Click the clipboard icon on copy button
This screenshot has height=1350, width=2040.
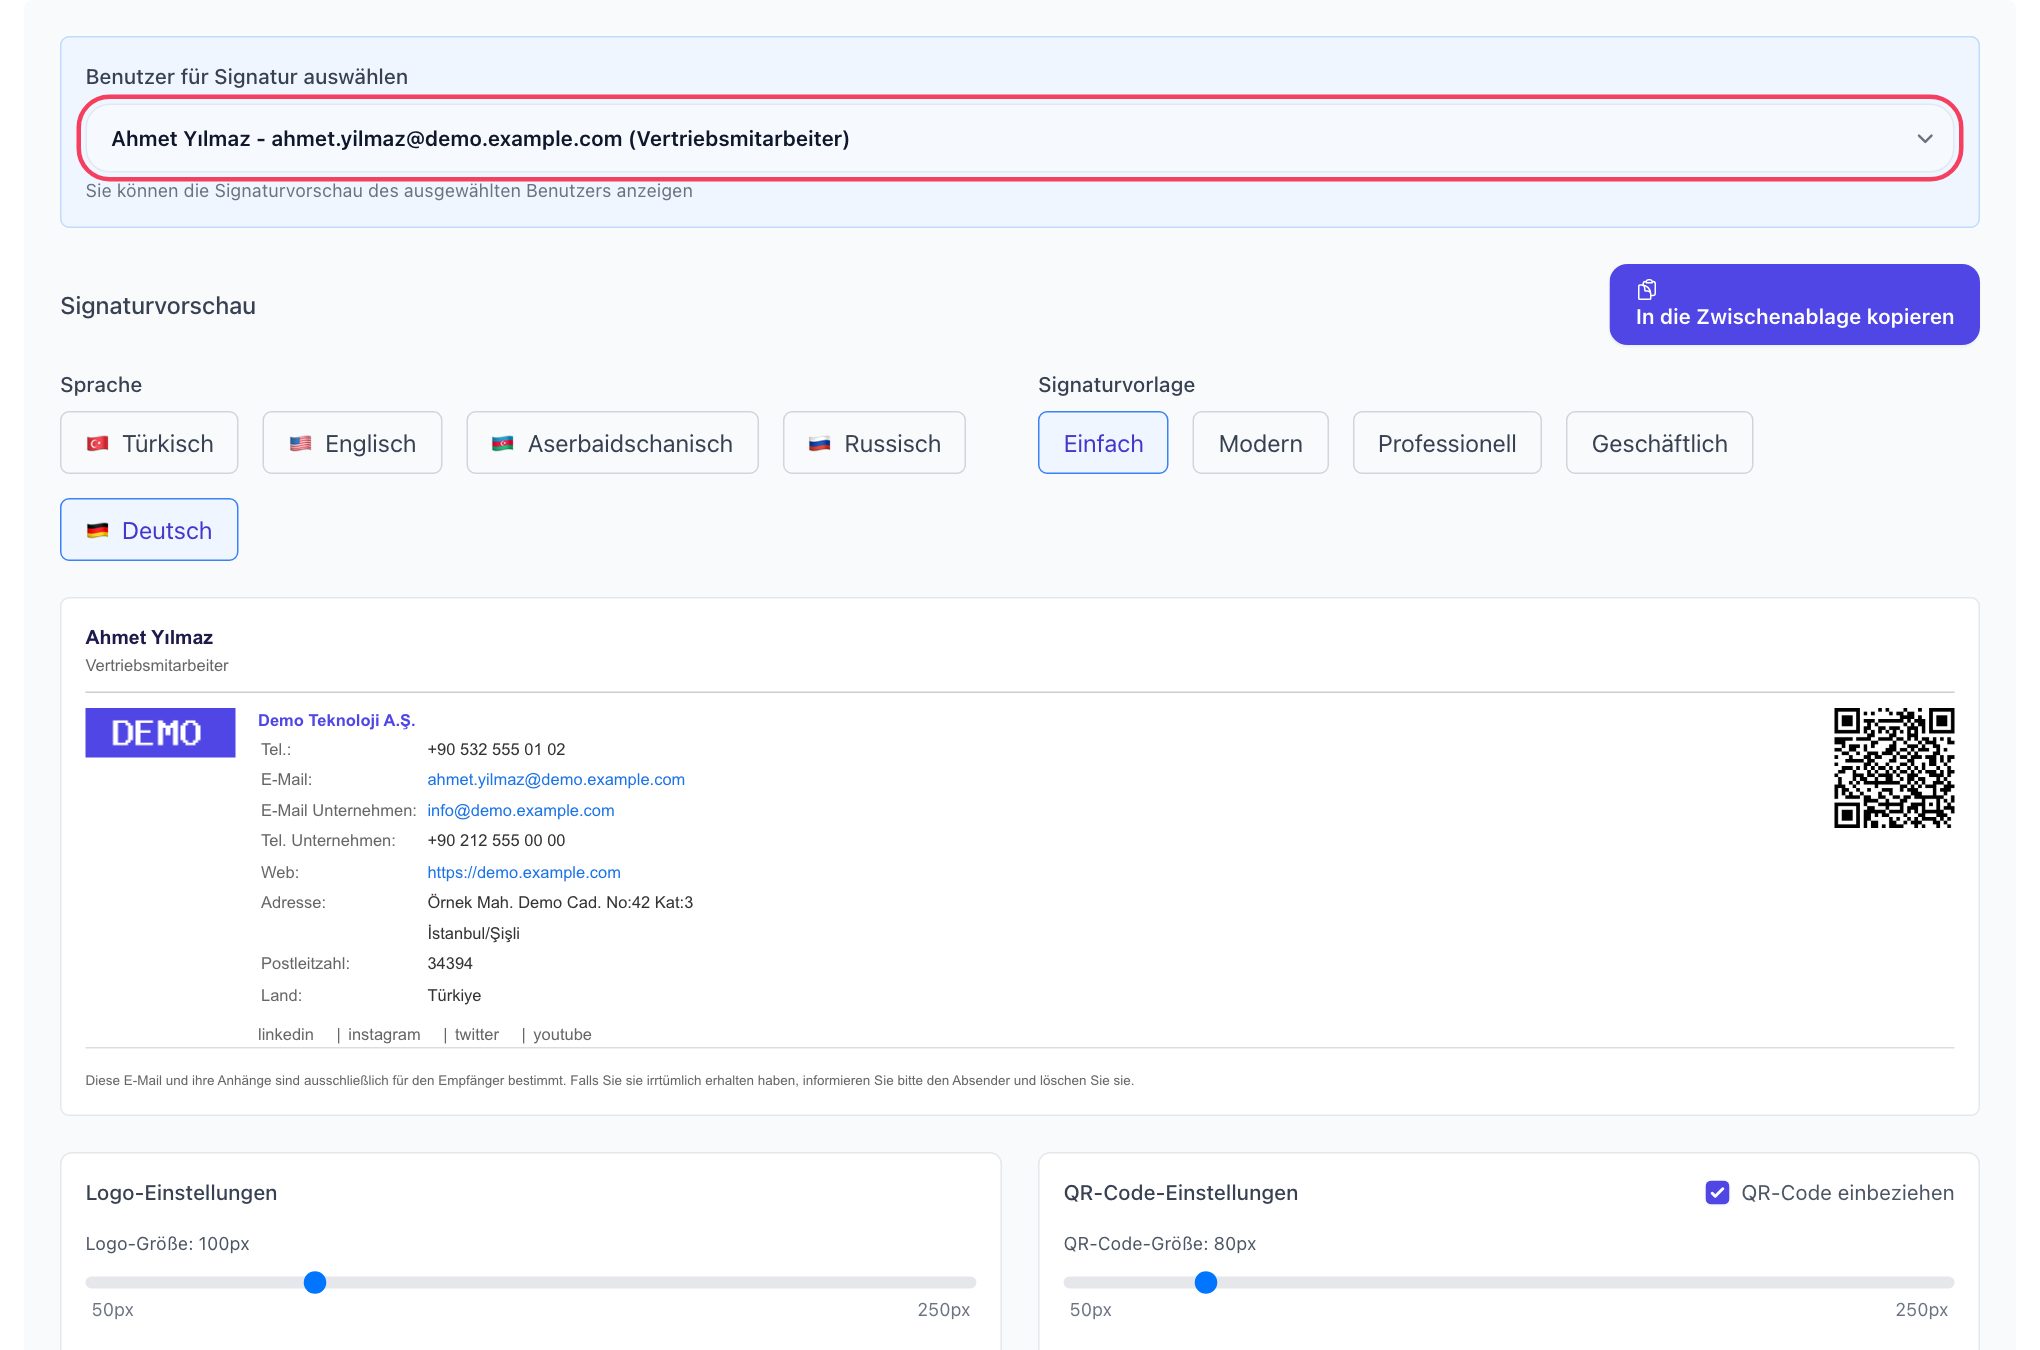point(1647,289)
